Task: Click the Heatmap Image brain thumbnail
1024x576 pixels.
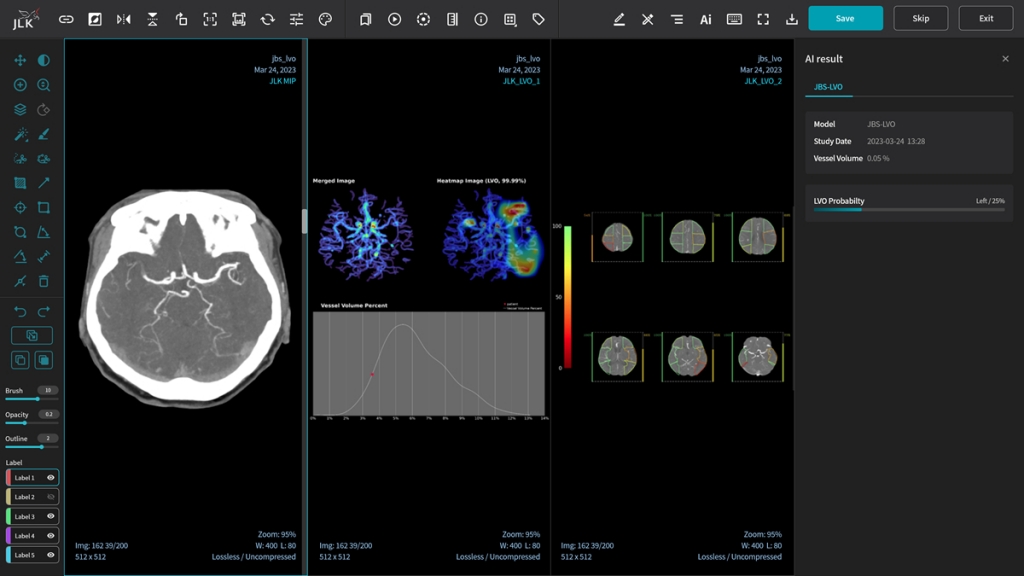Action: pyautogui.click(x=483, y=234)
